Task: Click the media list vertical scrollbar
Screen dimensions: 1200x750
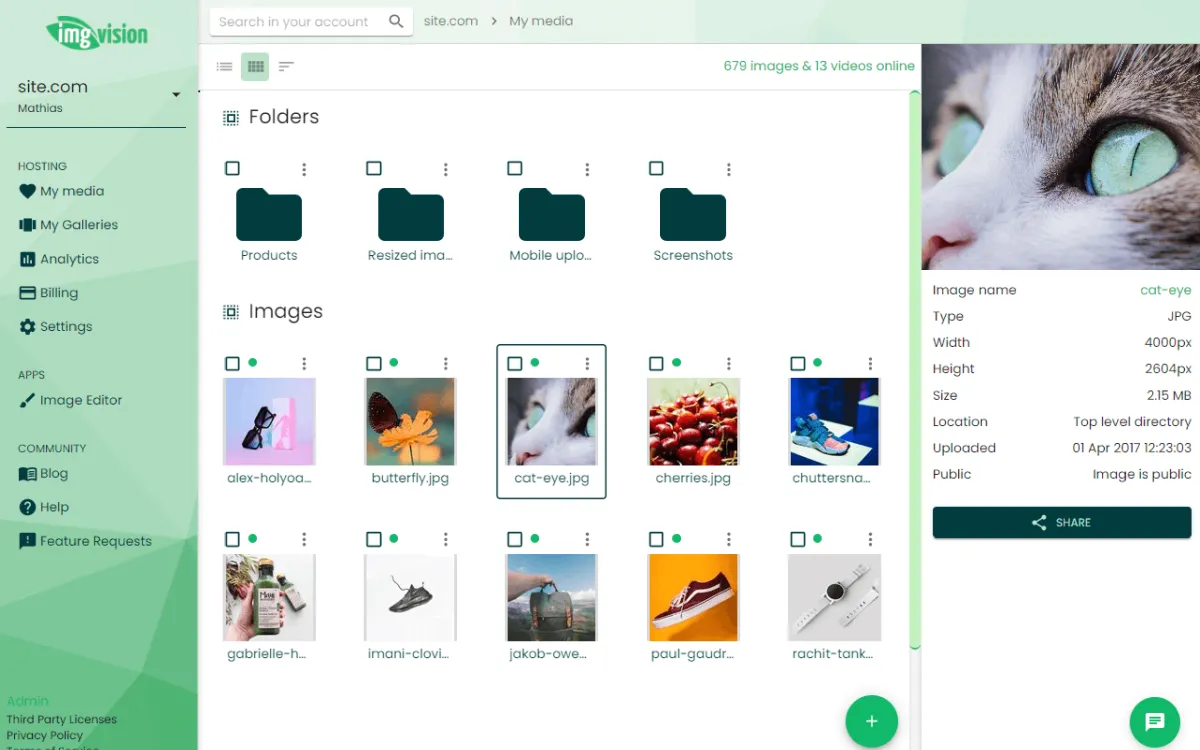Action: click(x=914, y=370)
